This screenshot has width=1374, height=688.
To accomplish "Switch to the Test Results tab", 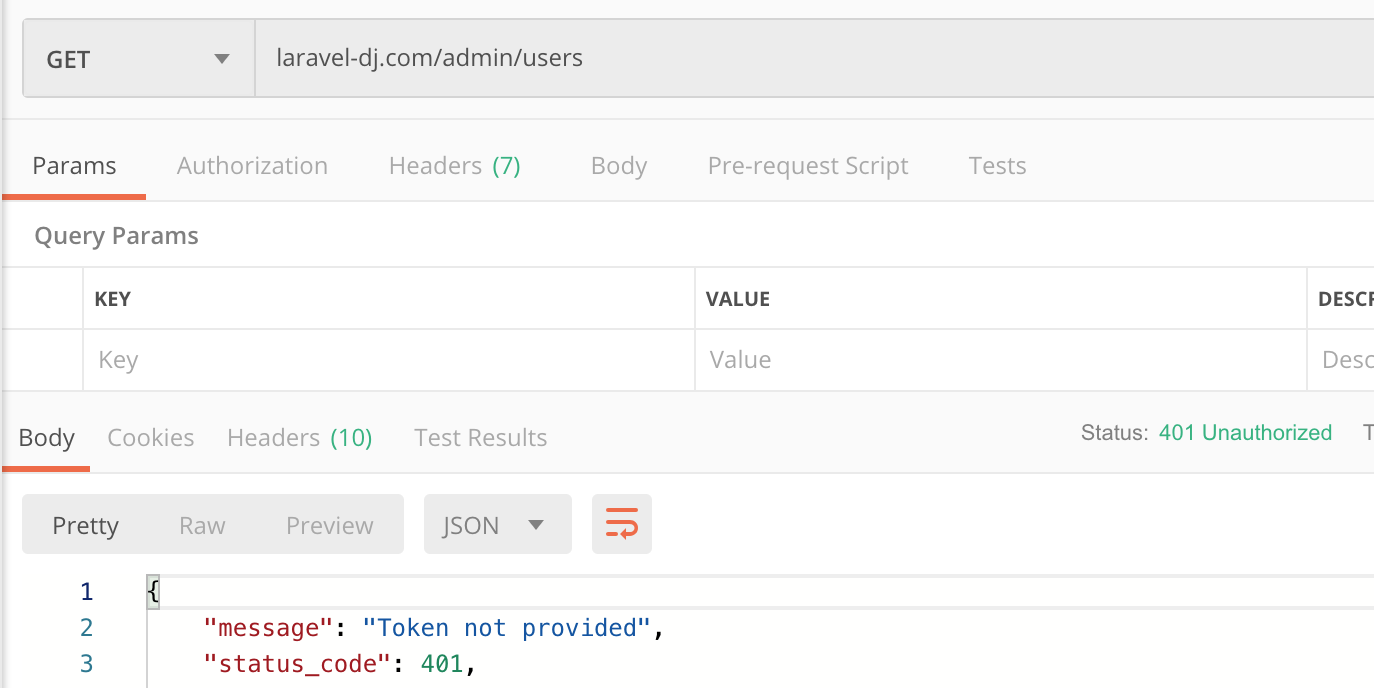I will (480, 438).
